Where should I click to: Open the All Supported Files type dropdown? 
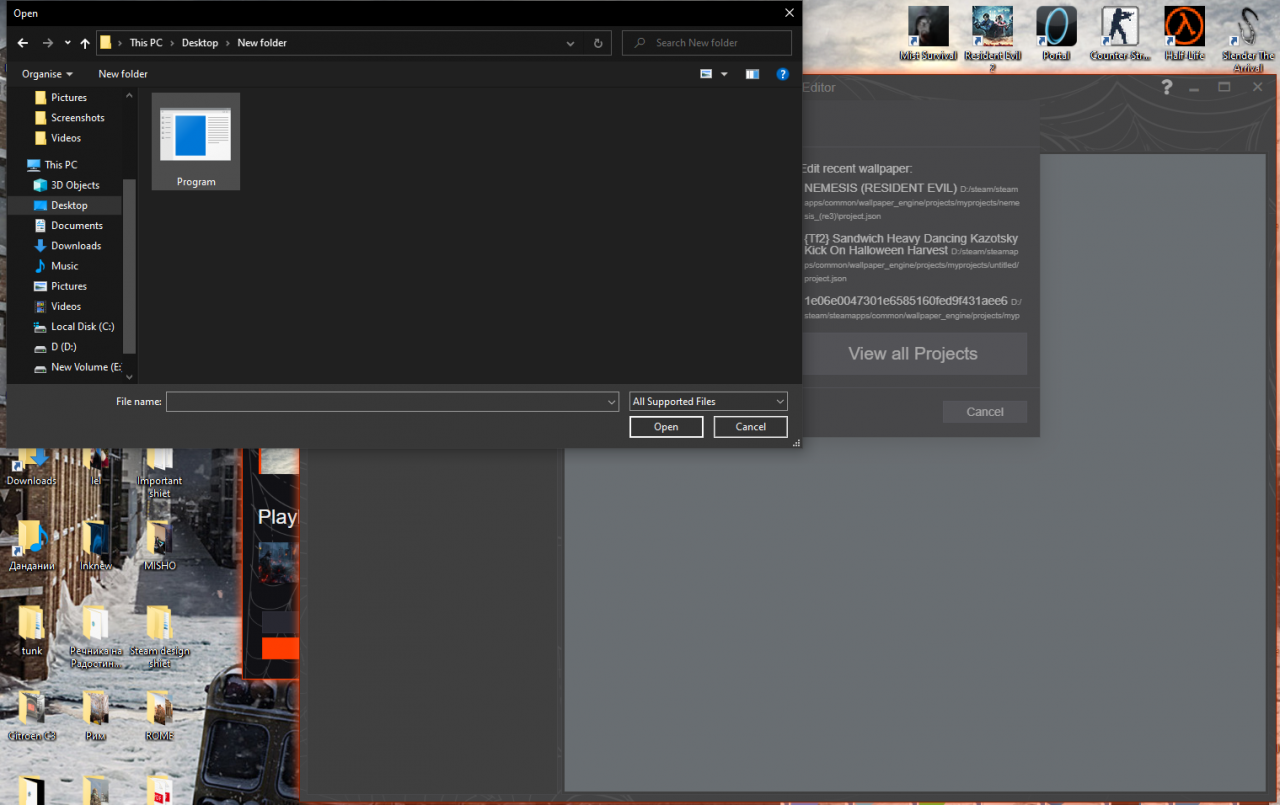coord(708,401)
